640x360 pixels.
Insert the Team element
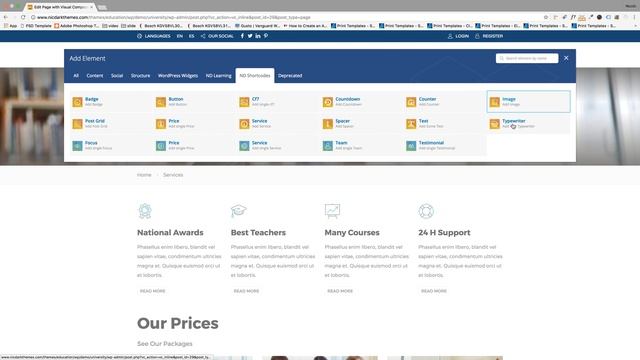pos(361,145)
